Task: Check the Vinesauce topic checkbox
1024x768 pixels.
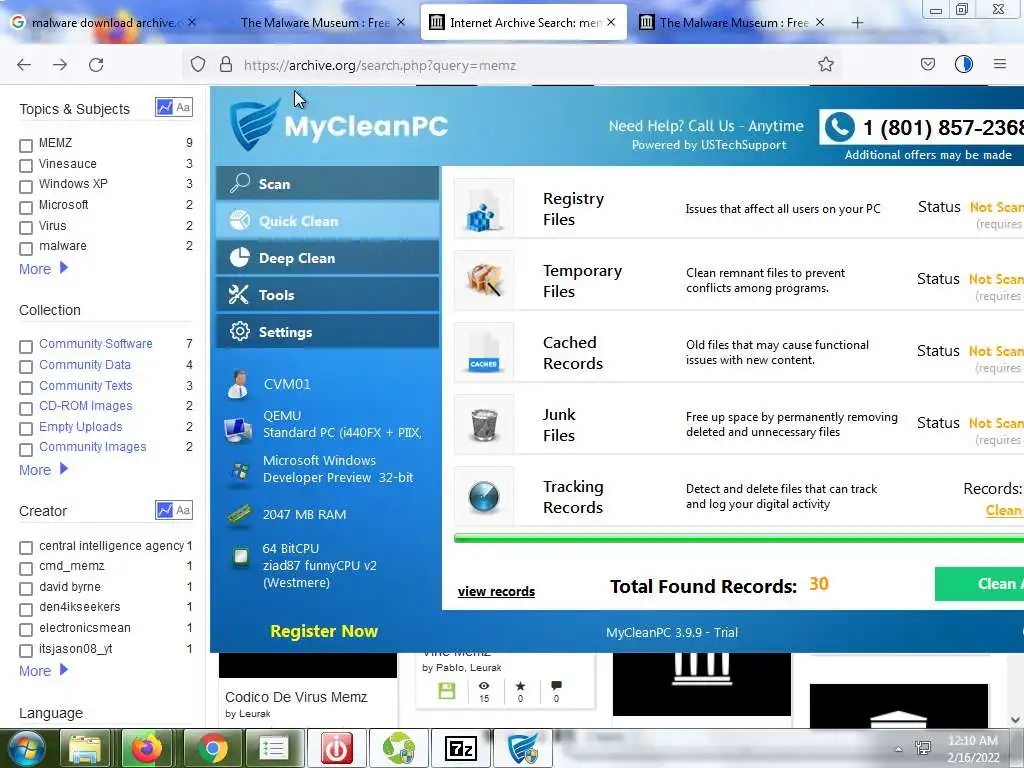Action: (26, 166)
